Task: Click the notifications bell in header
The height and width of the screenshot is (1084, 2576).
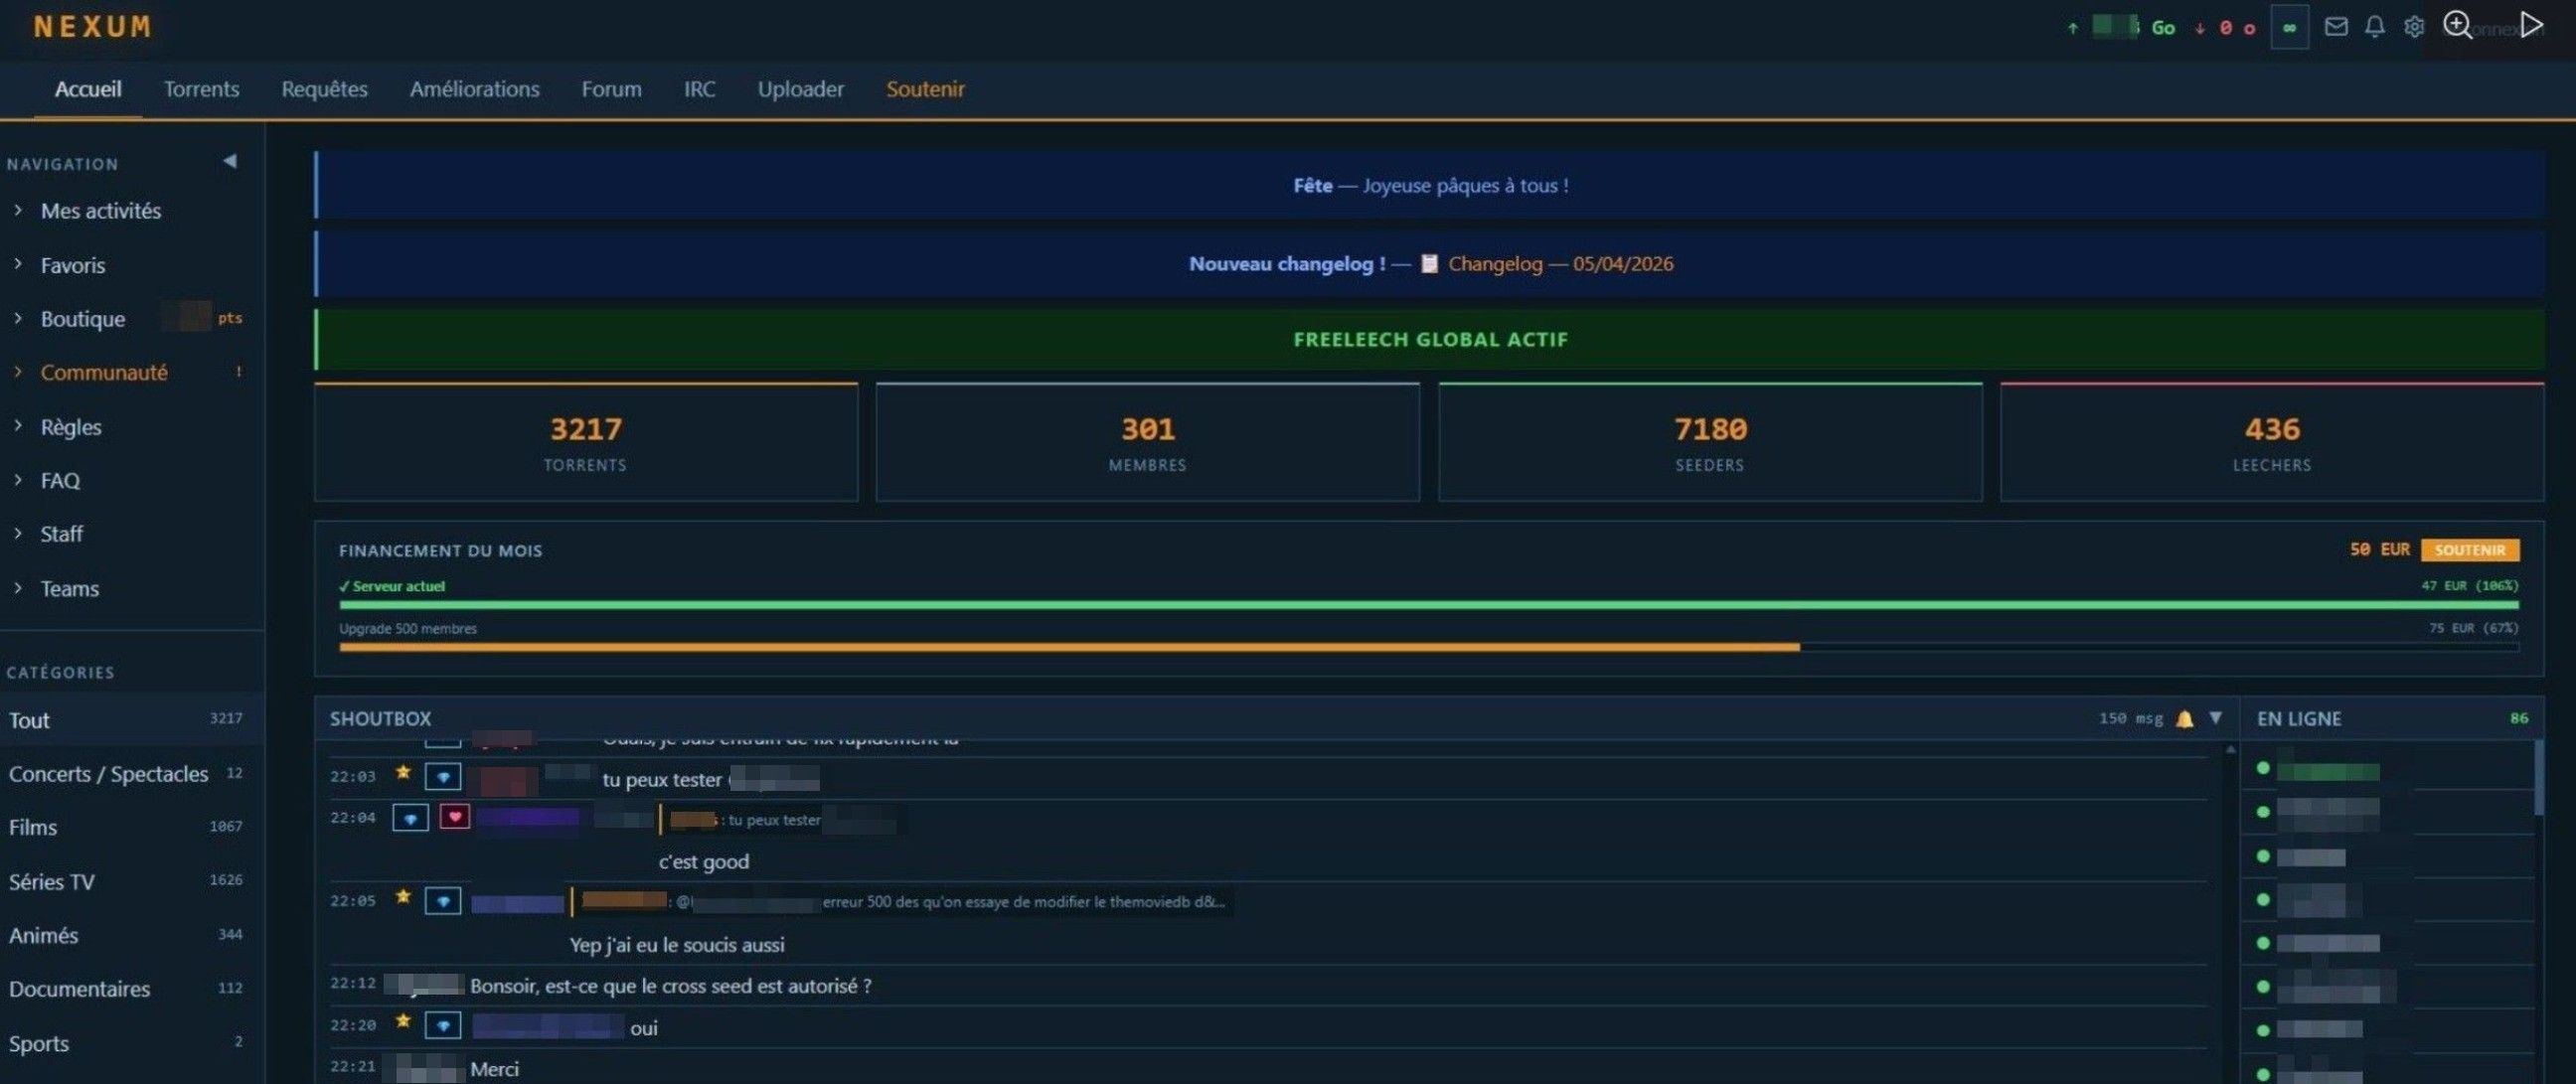Action: click(x=2375, y=27)
